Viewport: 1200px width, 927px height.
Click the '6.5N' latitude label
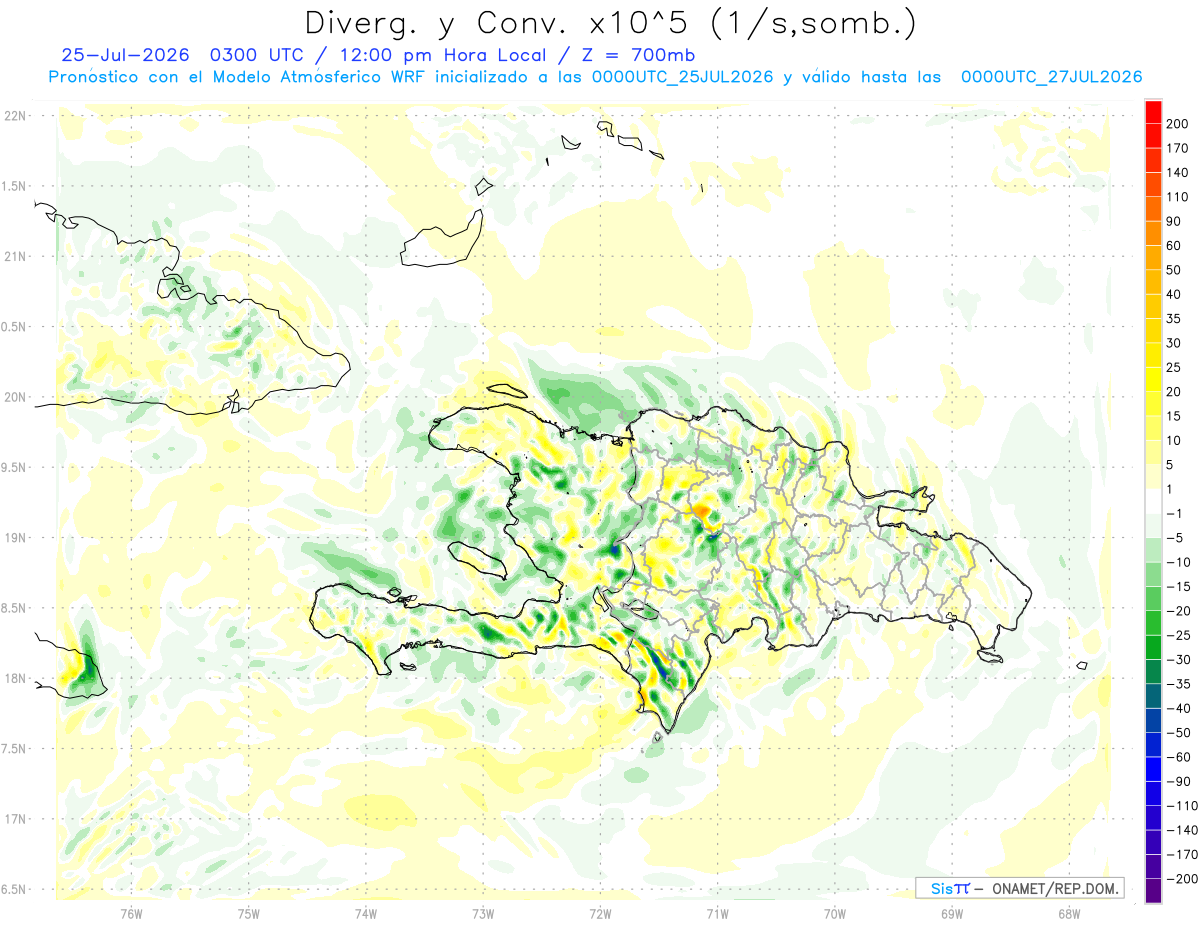15,889
